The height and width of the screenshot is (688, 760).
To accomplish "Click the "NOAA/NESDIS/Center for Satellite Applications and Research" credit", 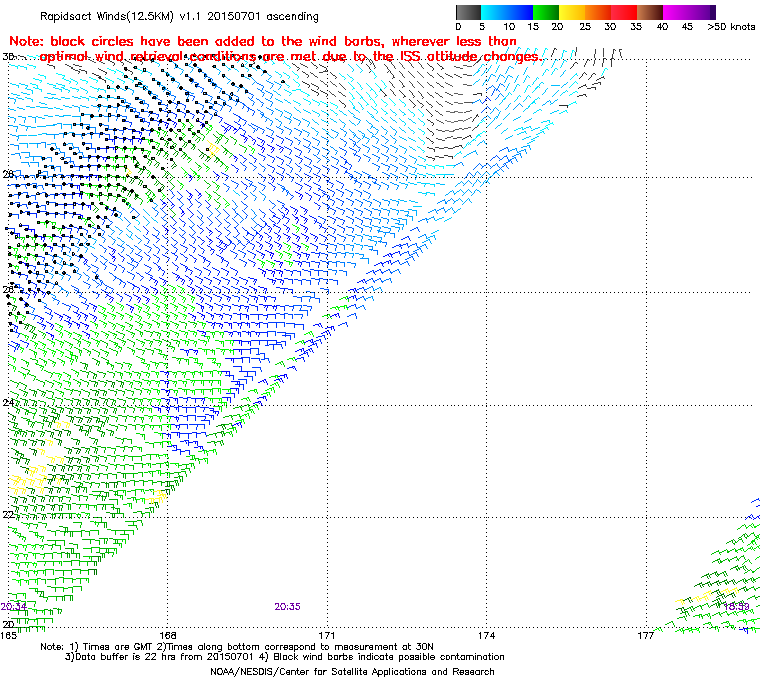I will pyautogui.click(x=352, y=672).
